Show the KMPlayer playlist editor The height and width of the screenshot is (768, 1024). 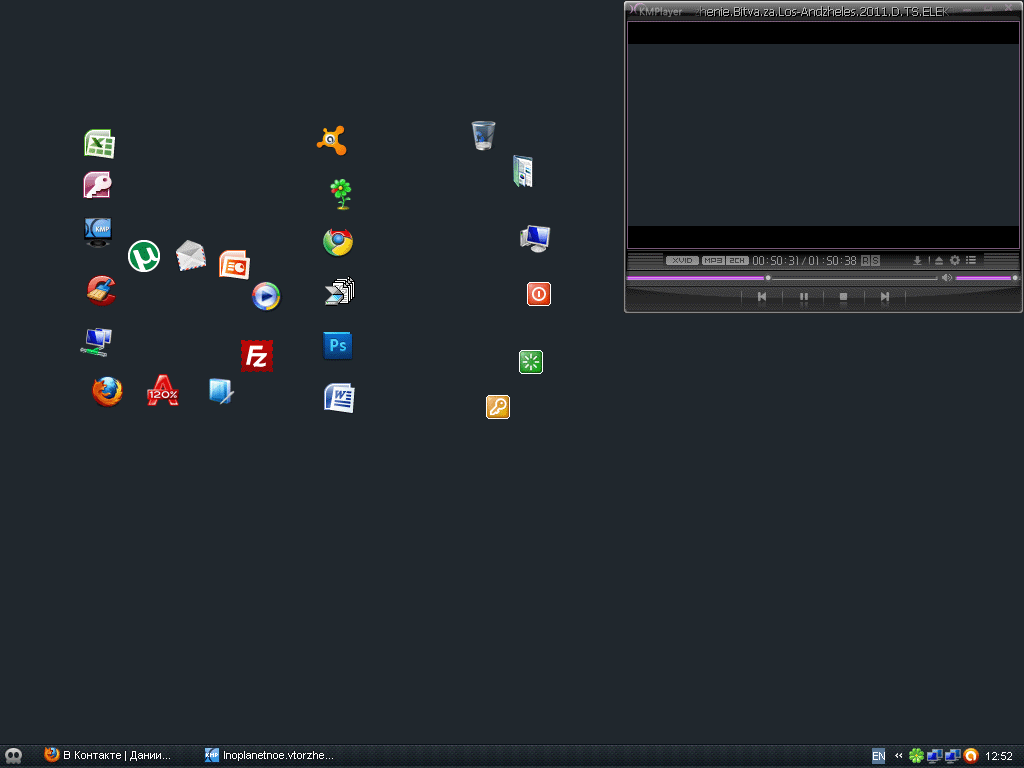point(971,261)
